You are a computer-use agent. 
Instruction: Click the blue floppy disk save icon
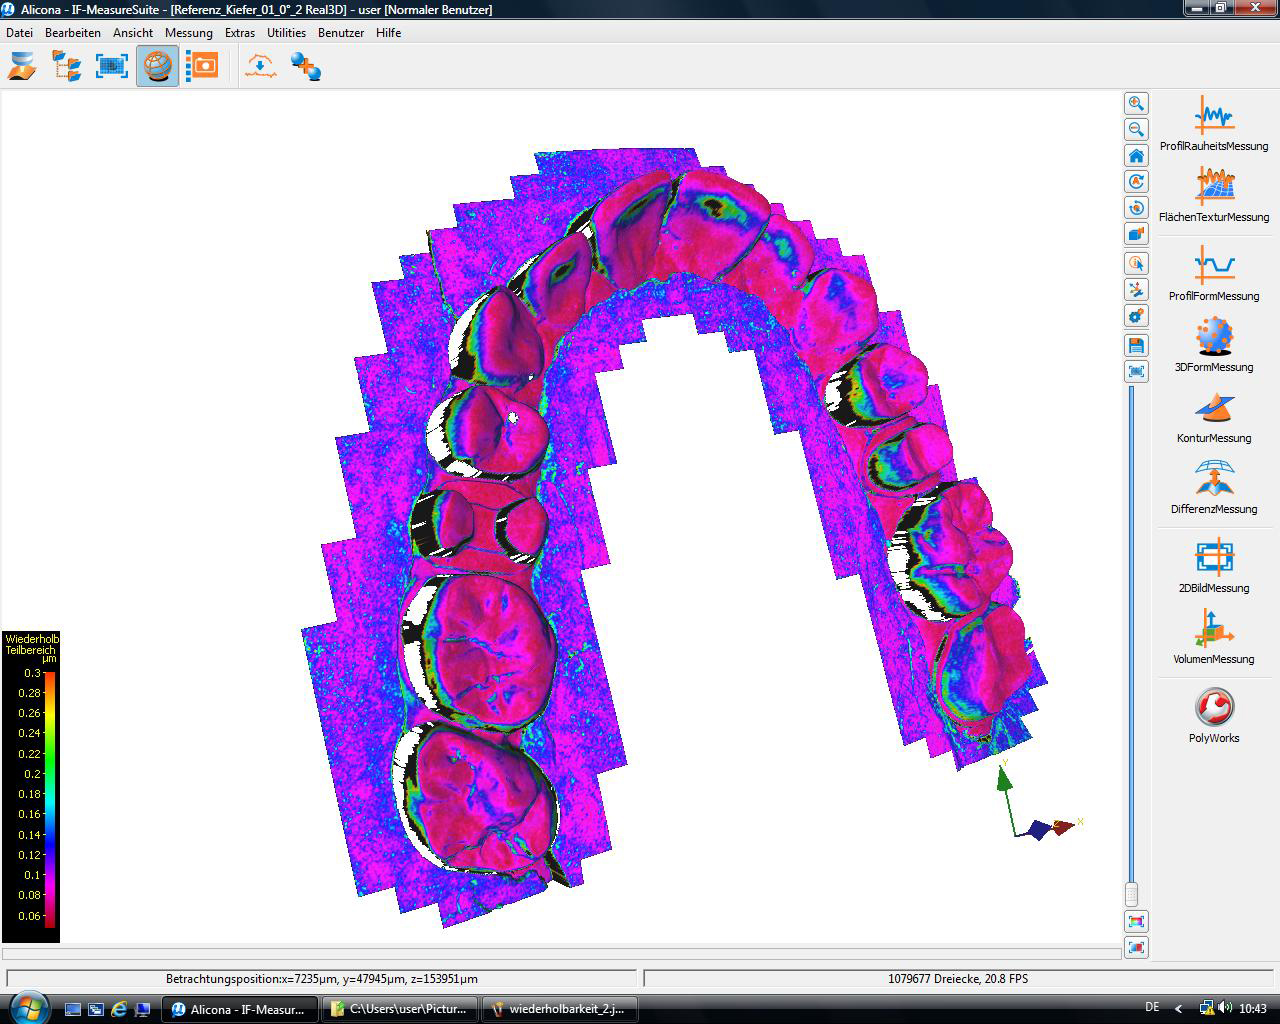click(x=1136, y=345)
